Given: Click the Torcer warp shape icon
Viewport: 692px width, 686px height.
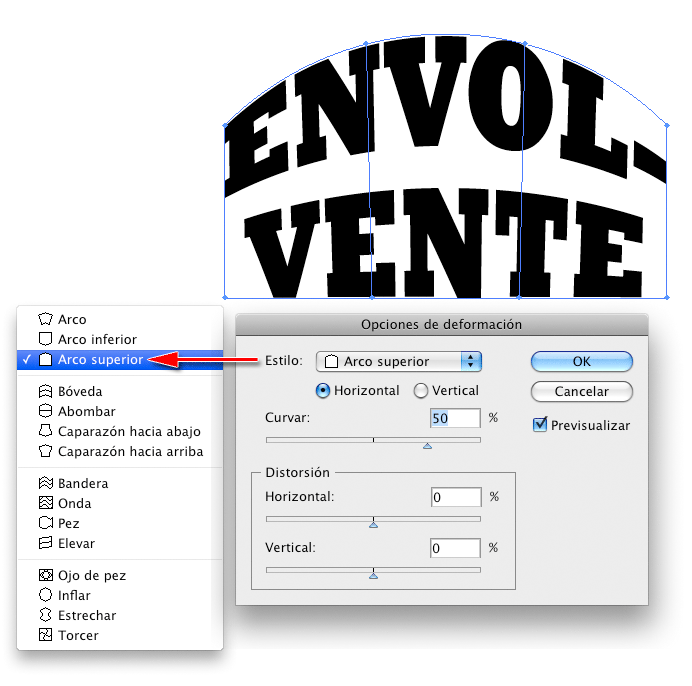Looking at the screenshot, I should tap(45, 635).
